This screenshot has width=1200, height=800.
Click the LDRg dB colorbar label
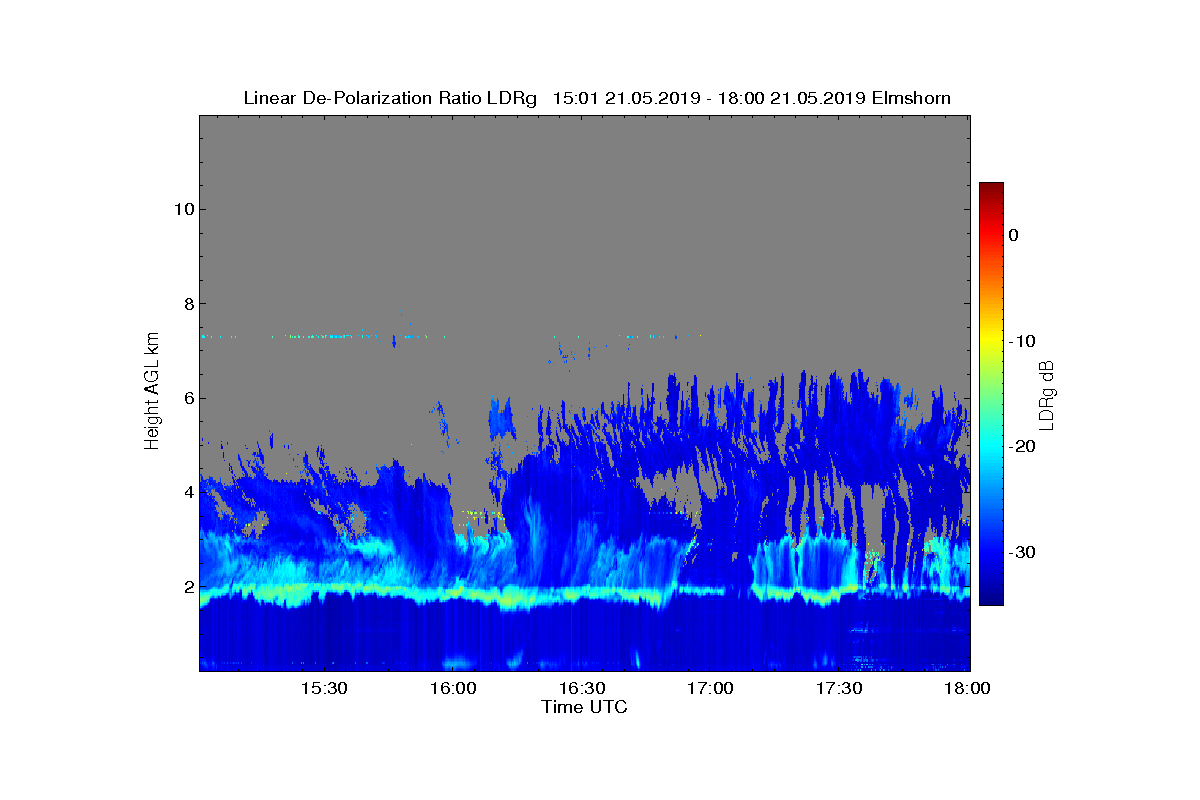click(1047, 394)
